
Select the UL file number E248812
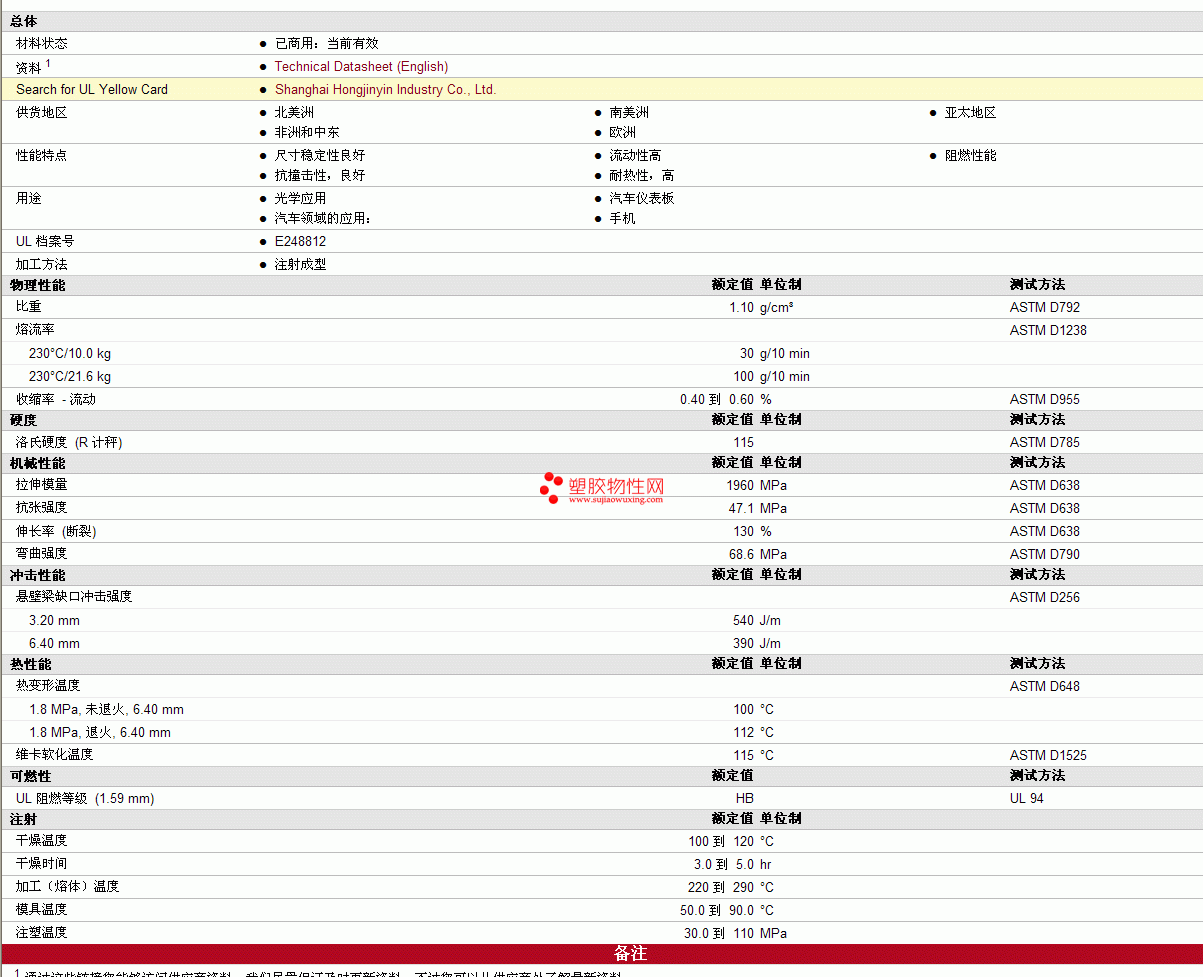point(300,242)
